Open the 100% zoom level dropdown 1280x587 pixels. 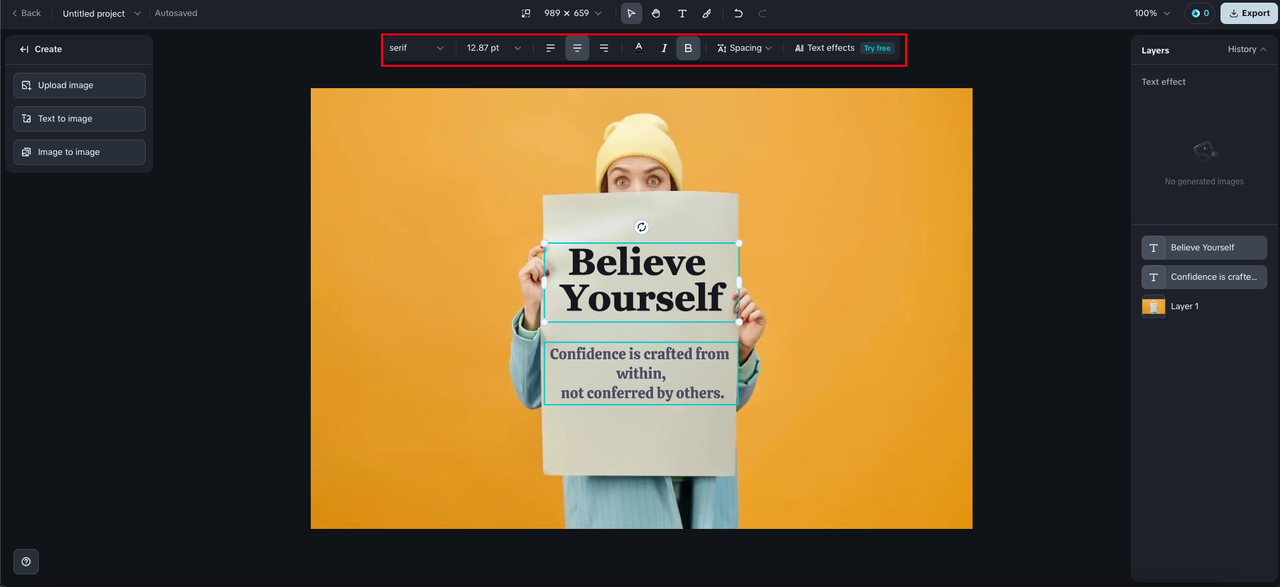pos(1152,13)
